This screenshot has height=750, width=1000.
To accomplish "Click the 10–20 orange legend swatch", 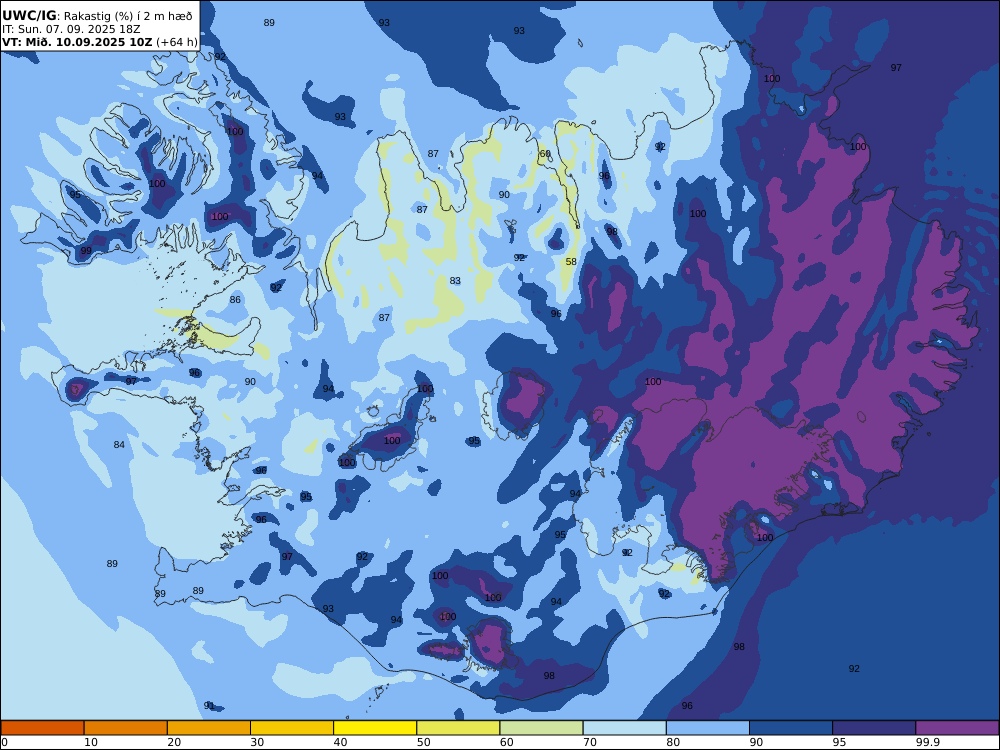I will pyautogui.click(x=126, y=728).
